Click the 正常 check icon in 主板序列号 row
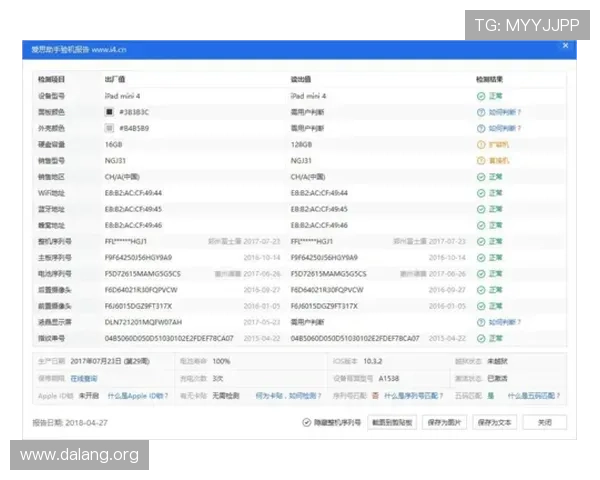Screen dimensions: 600x480 pos(481,258)
